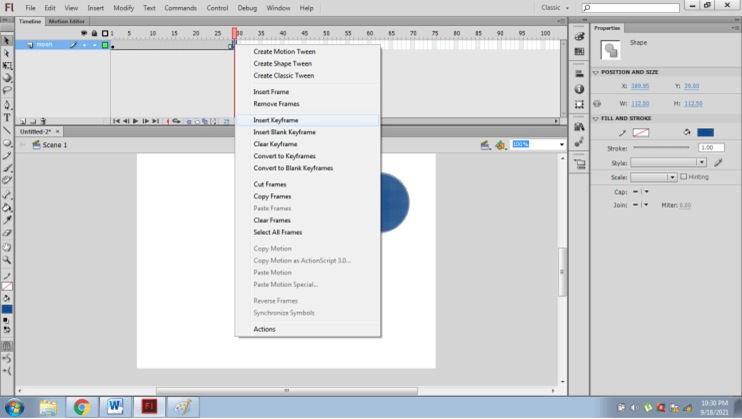Click the Play button in timeline
The width and height of the screenshot is (742, 419).
(x=135, y=121)
